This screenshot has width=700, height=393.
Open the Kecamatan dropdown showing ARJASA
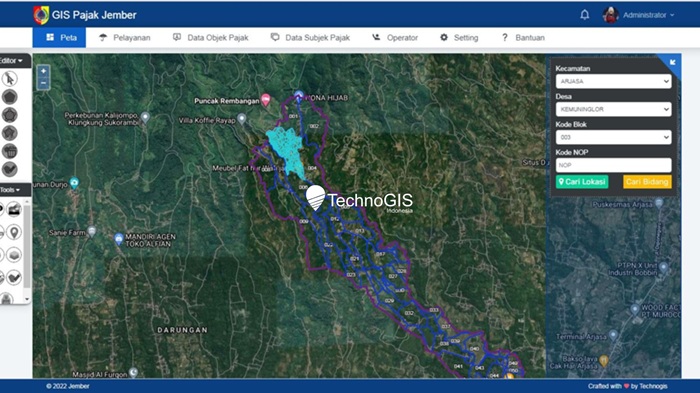(x=613, y=81)
